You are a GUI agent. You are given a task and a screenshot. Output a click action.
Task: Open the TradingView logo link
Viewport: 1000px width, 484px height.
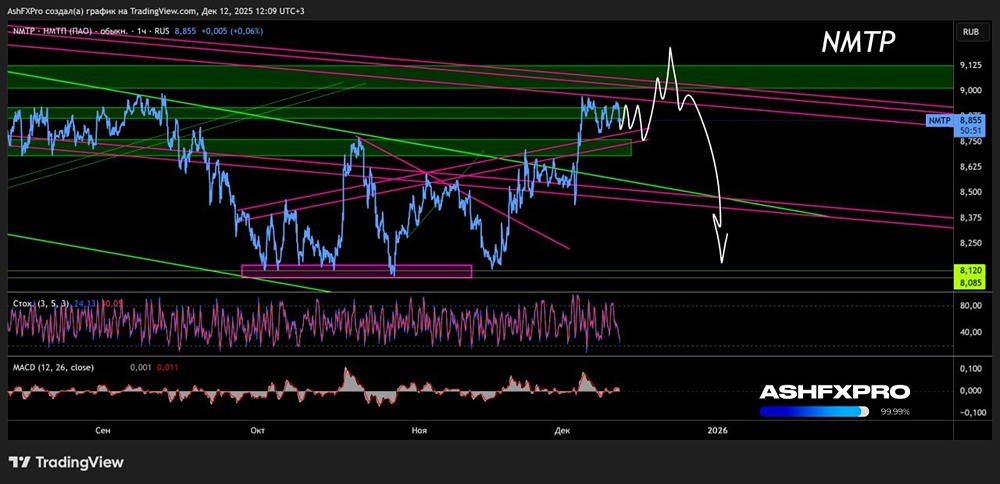(x=66, y=462)
